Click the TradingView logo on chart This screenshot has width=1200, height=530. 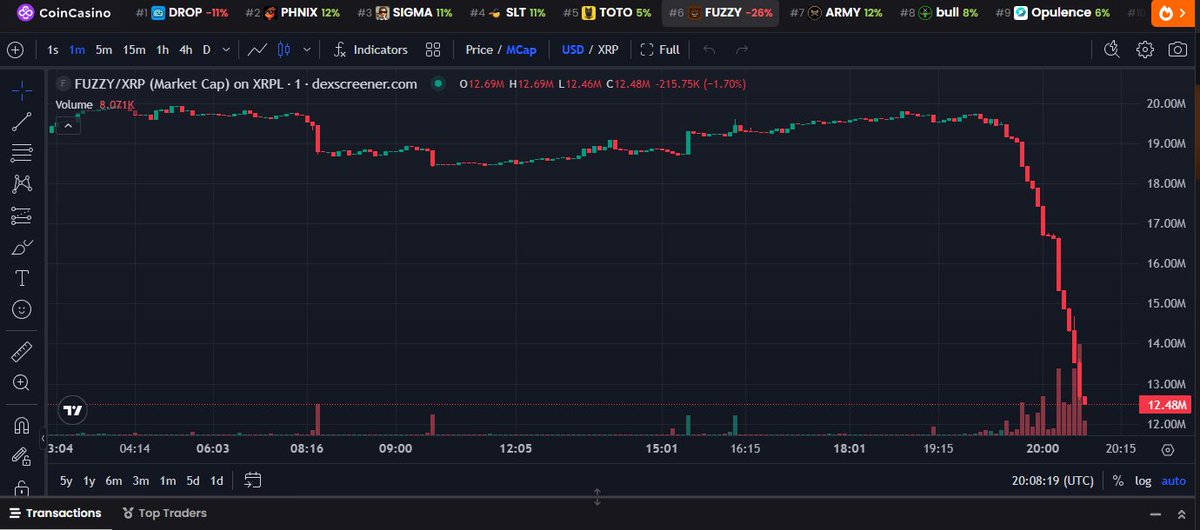pos(72,410)
